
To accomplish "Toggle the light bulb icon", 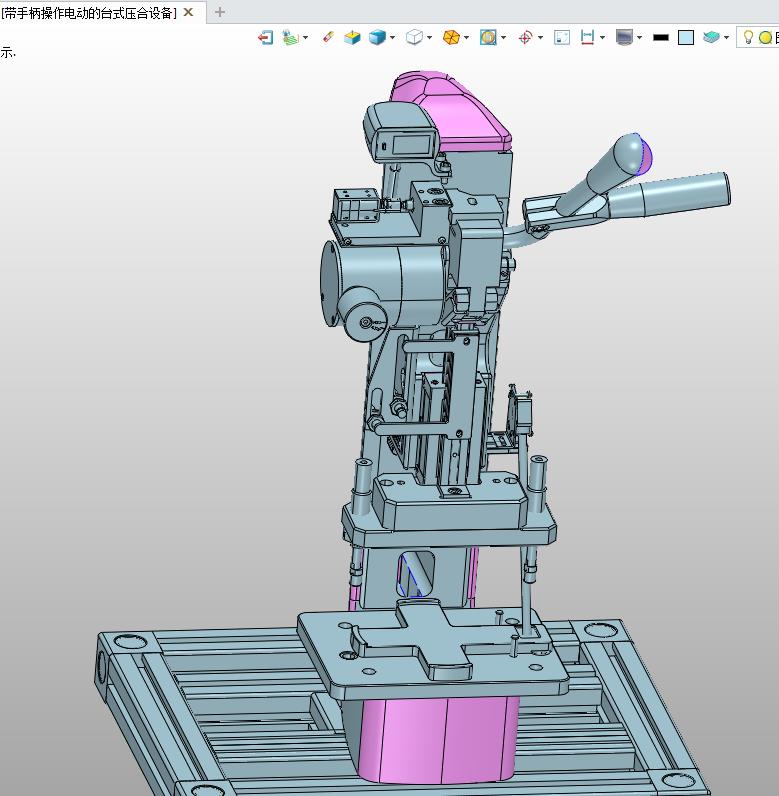I will [x=748, y=37].
